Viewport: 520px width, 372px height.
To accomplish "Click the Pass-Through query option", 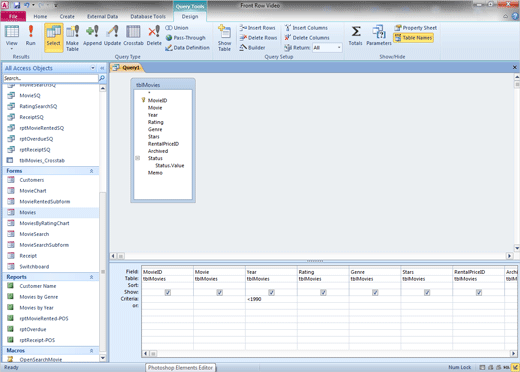I will (x=186, y=38).
